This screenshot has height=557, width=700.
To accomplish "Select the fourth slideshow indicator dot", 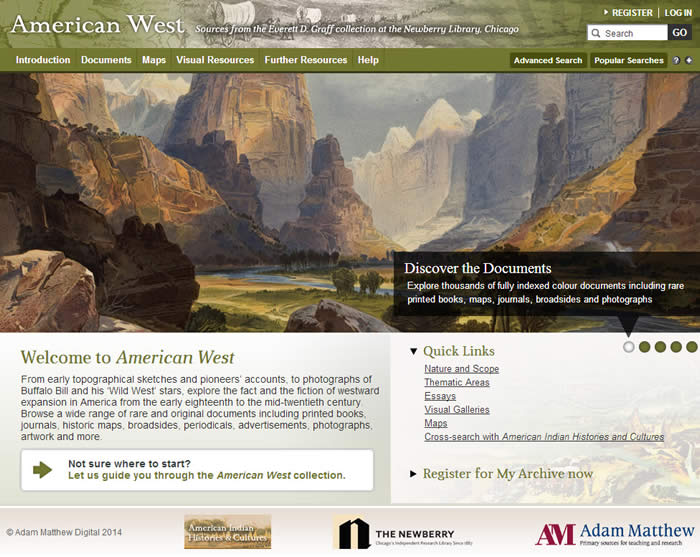I will pos(676,347).
